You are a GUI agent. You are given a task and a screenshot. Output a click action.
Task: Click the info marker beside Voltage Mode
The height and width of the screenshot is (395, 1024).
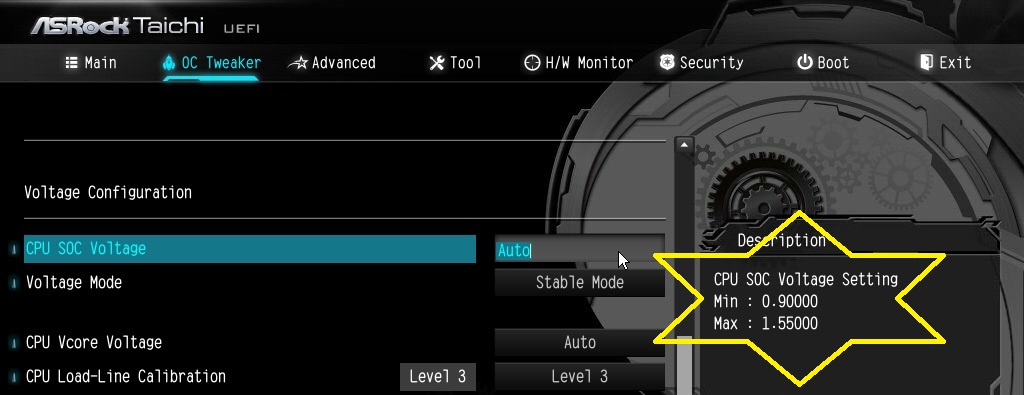click(x=14, y=283)
